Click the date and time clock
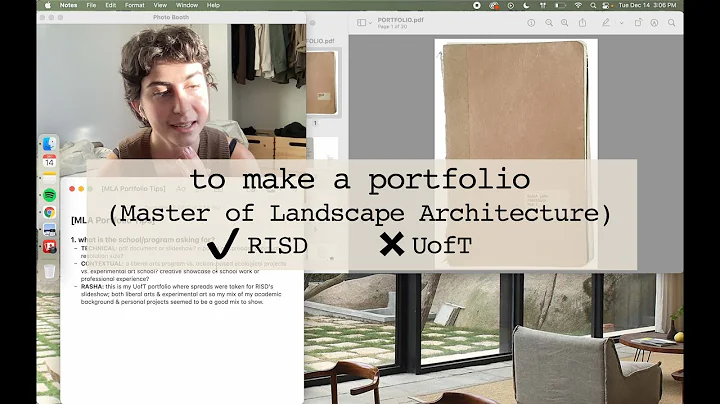 point(647,5)
